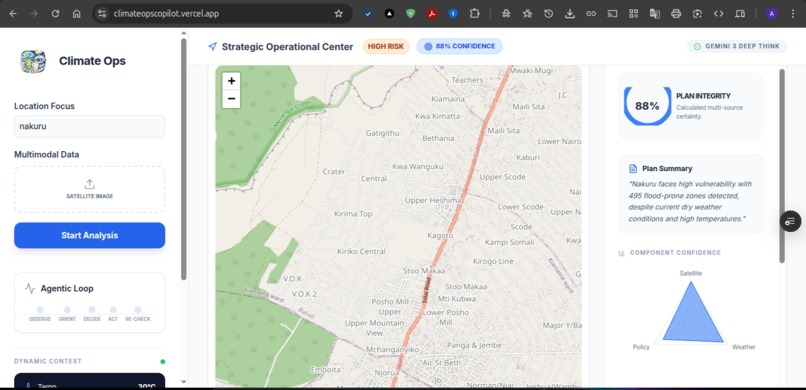Click the sidebar scroll-up arrow
The image size is (806, 390).
[184, 33]
